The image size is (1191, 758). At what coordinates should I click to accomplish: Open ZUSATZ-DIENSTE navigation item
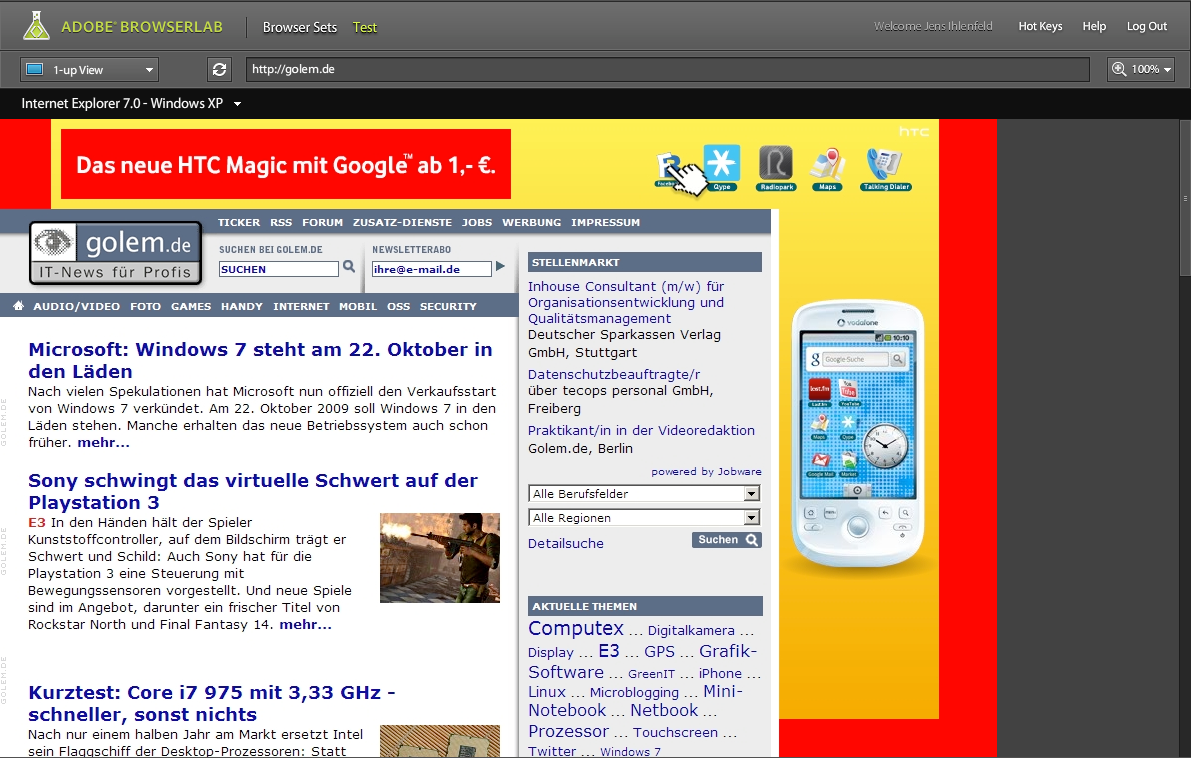pos(402,223)
